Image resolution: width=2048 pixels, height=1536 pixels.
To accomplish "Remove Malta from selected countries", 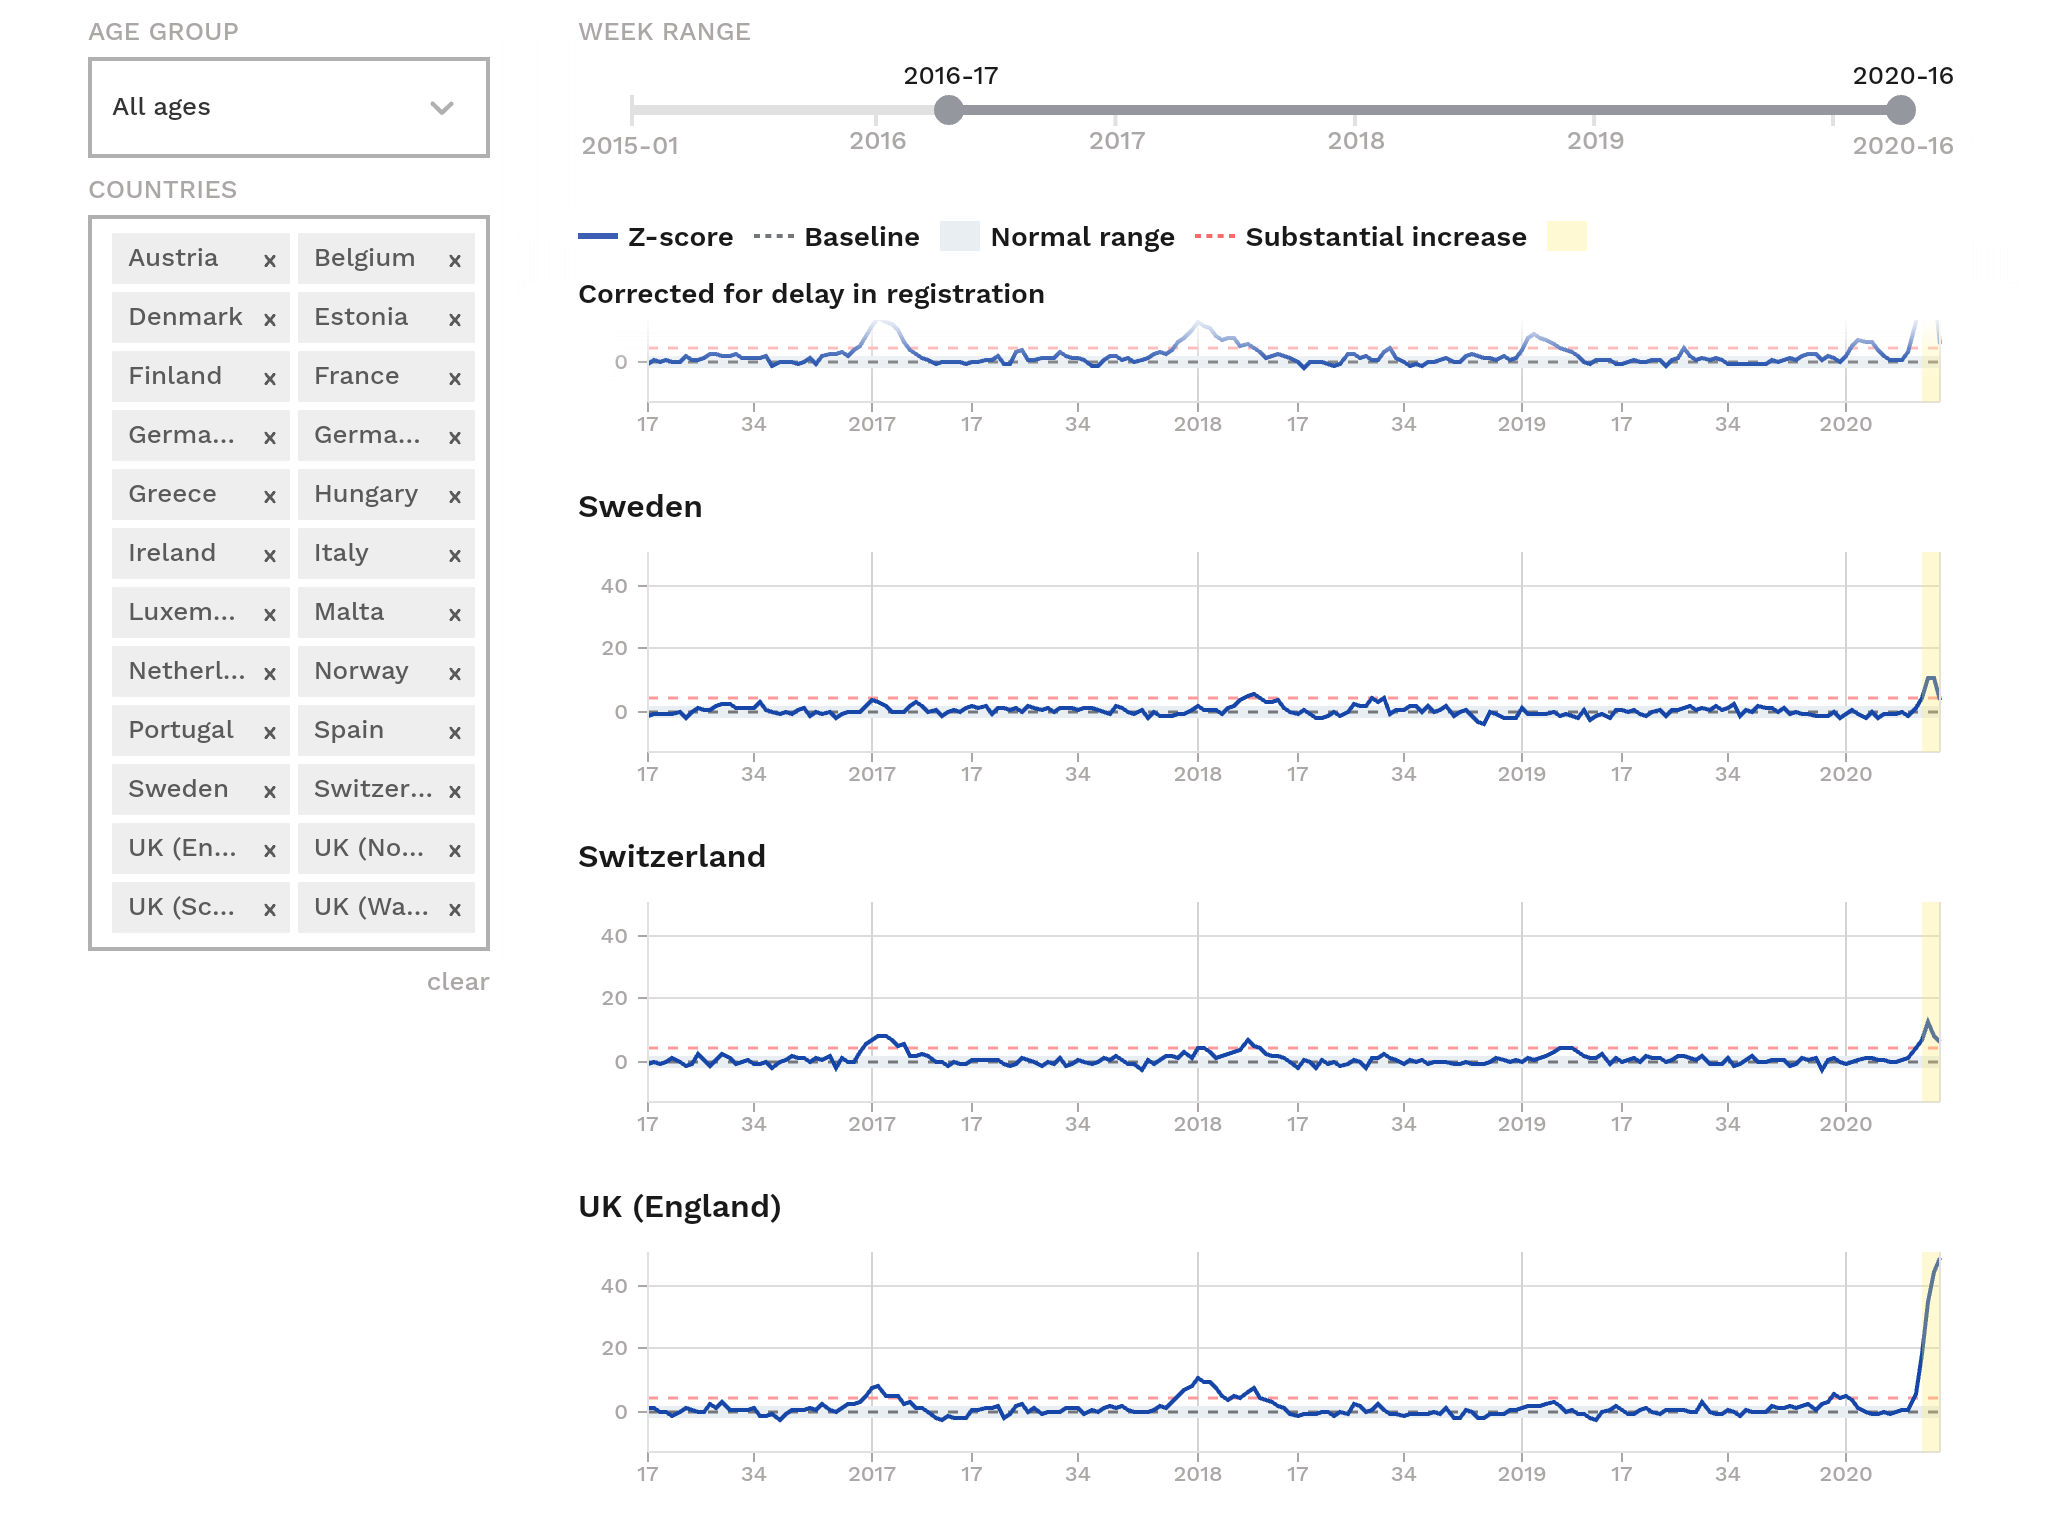I will (x=455, y=615).
